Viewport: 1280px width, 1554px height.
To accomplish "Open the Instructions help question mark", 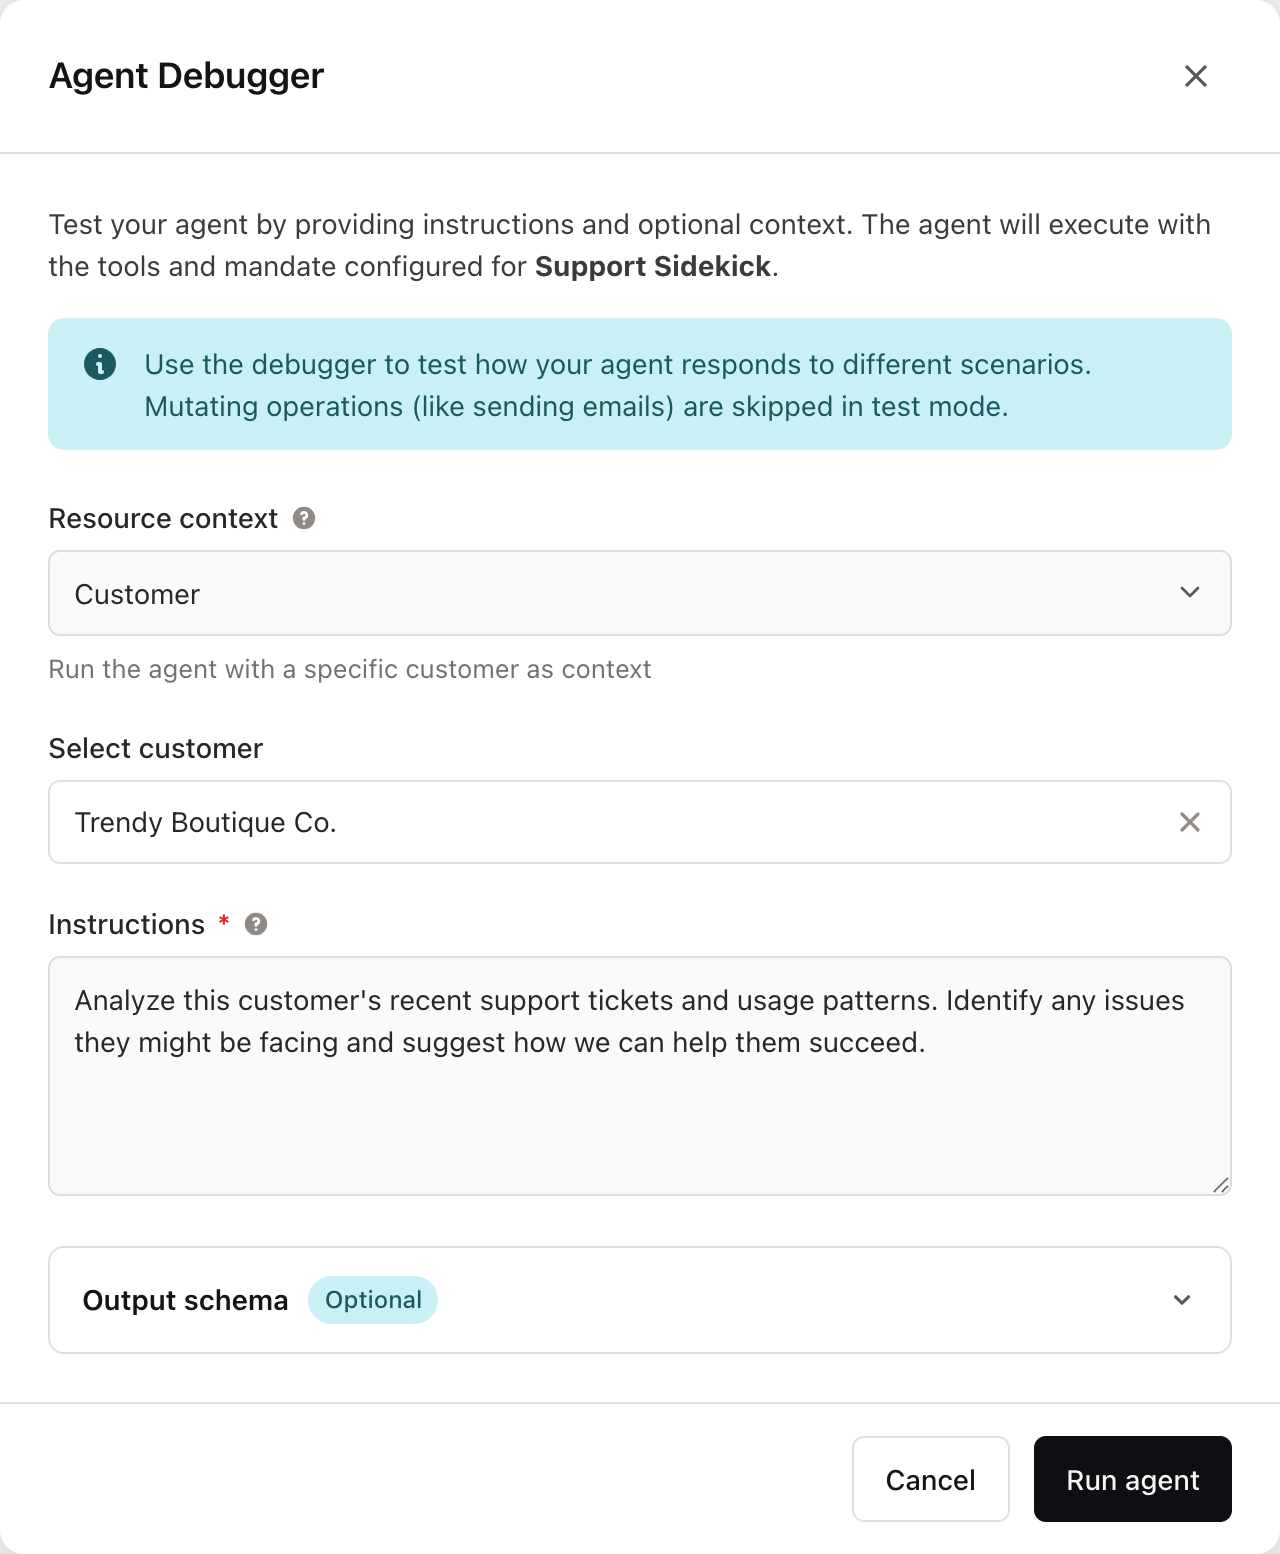I will click(x=255, y=924).
